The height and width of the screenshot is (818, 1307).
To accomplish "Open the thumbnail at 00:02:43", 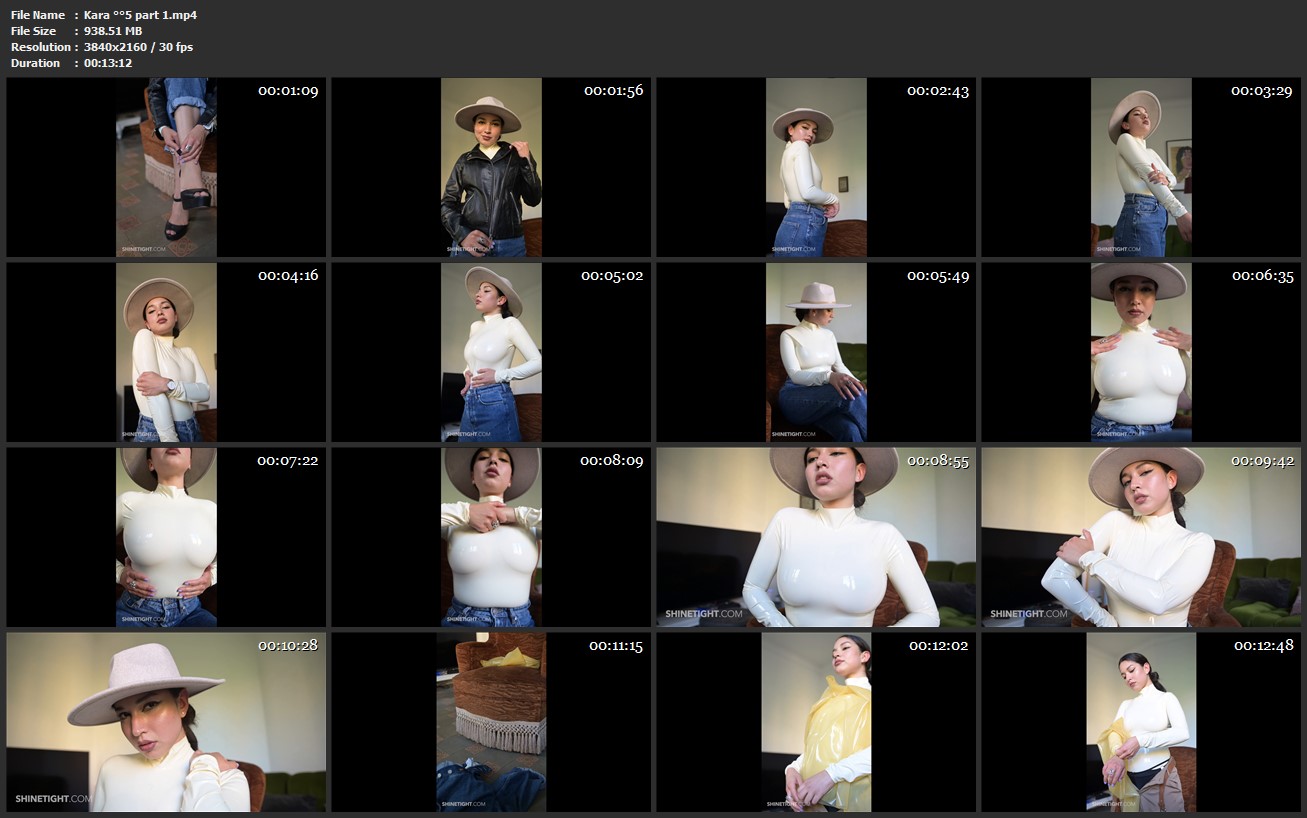I will [x=816, y=168].
